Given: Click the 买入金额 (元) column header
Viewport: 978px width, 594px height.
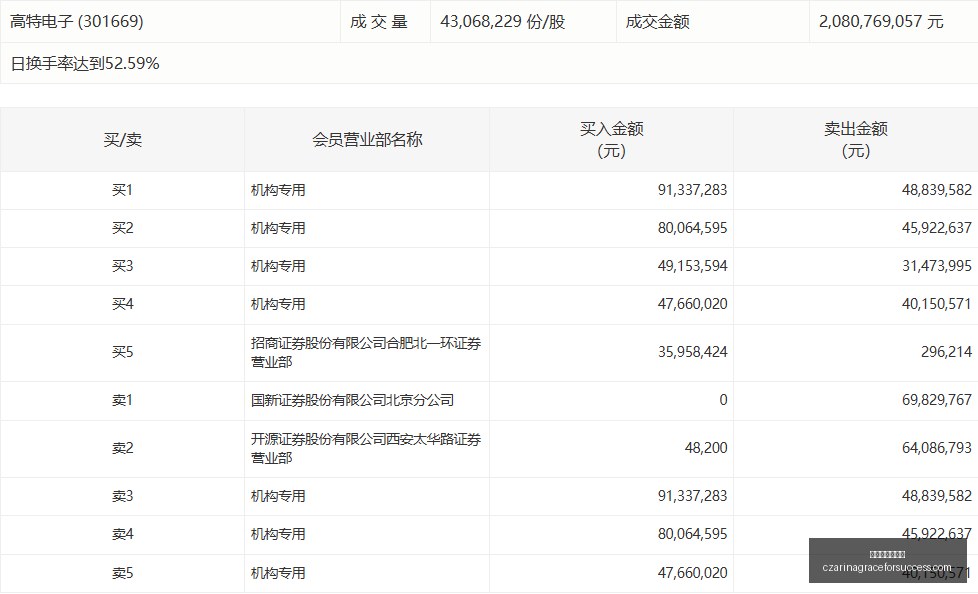Looking at the screenshot, I should pyautogui.click(x=611, y=139).
